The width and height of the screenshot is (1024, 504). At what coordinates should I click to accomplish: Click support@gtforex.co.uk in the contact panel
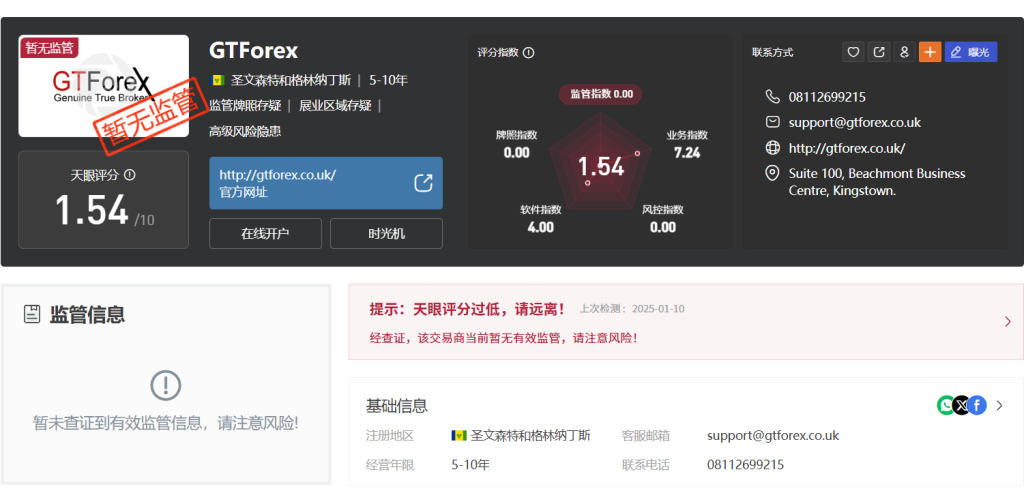coord(854,122)
